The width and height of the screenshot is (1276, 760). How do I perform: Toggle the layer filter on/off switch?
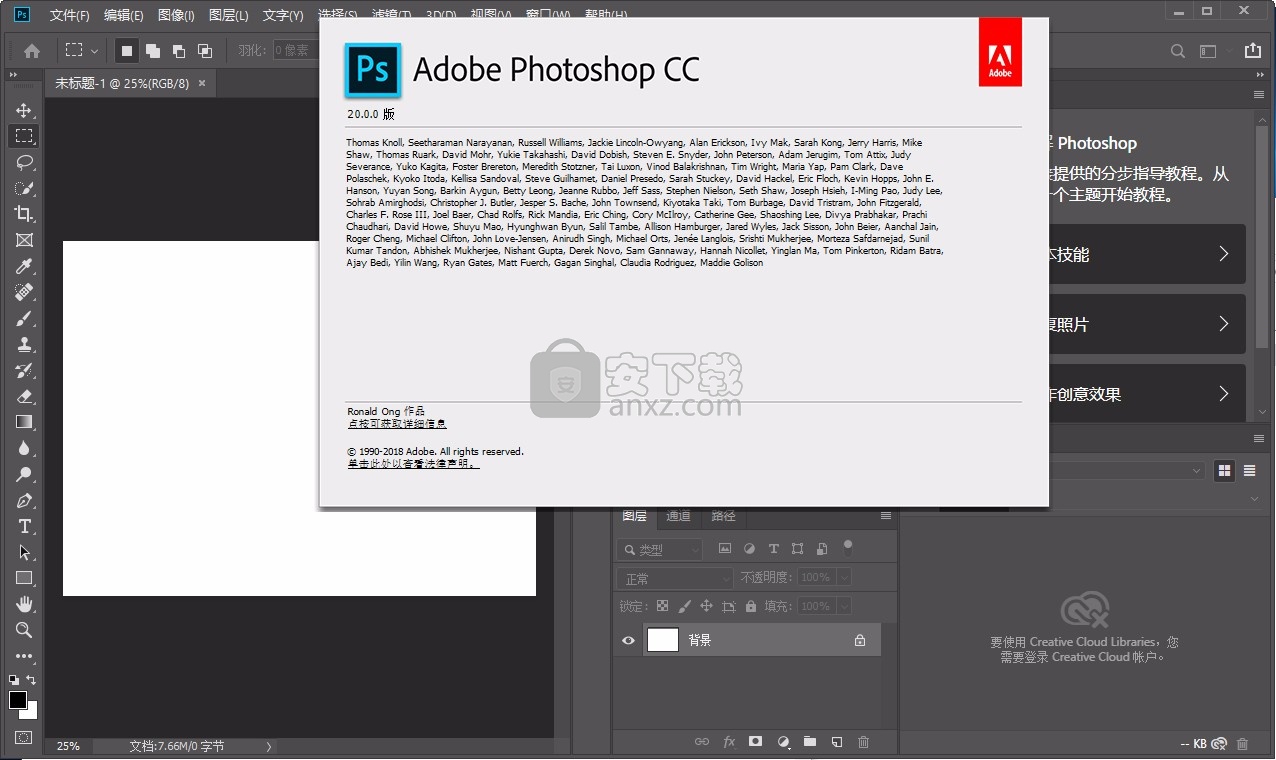[x=848, y=547]
